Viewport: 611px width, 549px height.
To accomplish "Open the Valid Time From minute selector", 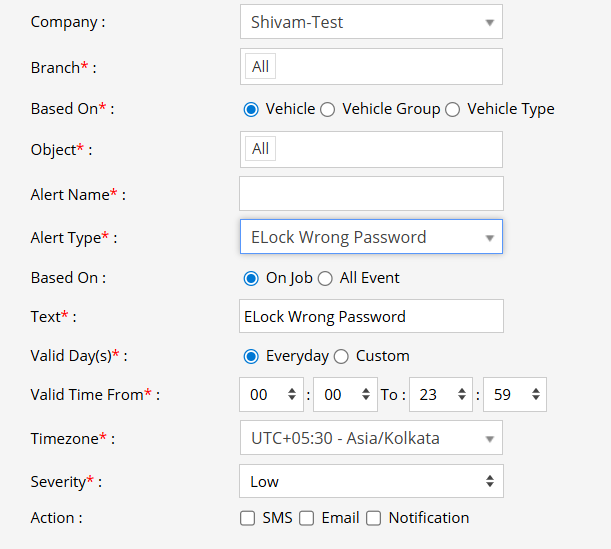I will coord(345,395).
